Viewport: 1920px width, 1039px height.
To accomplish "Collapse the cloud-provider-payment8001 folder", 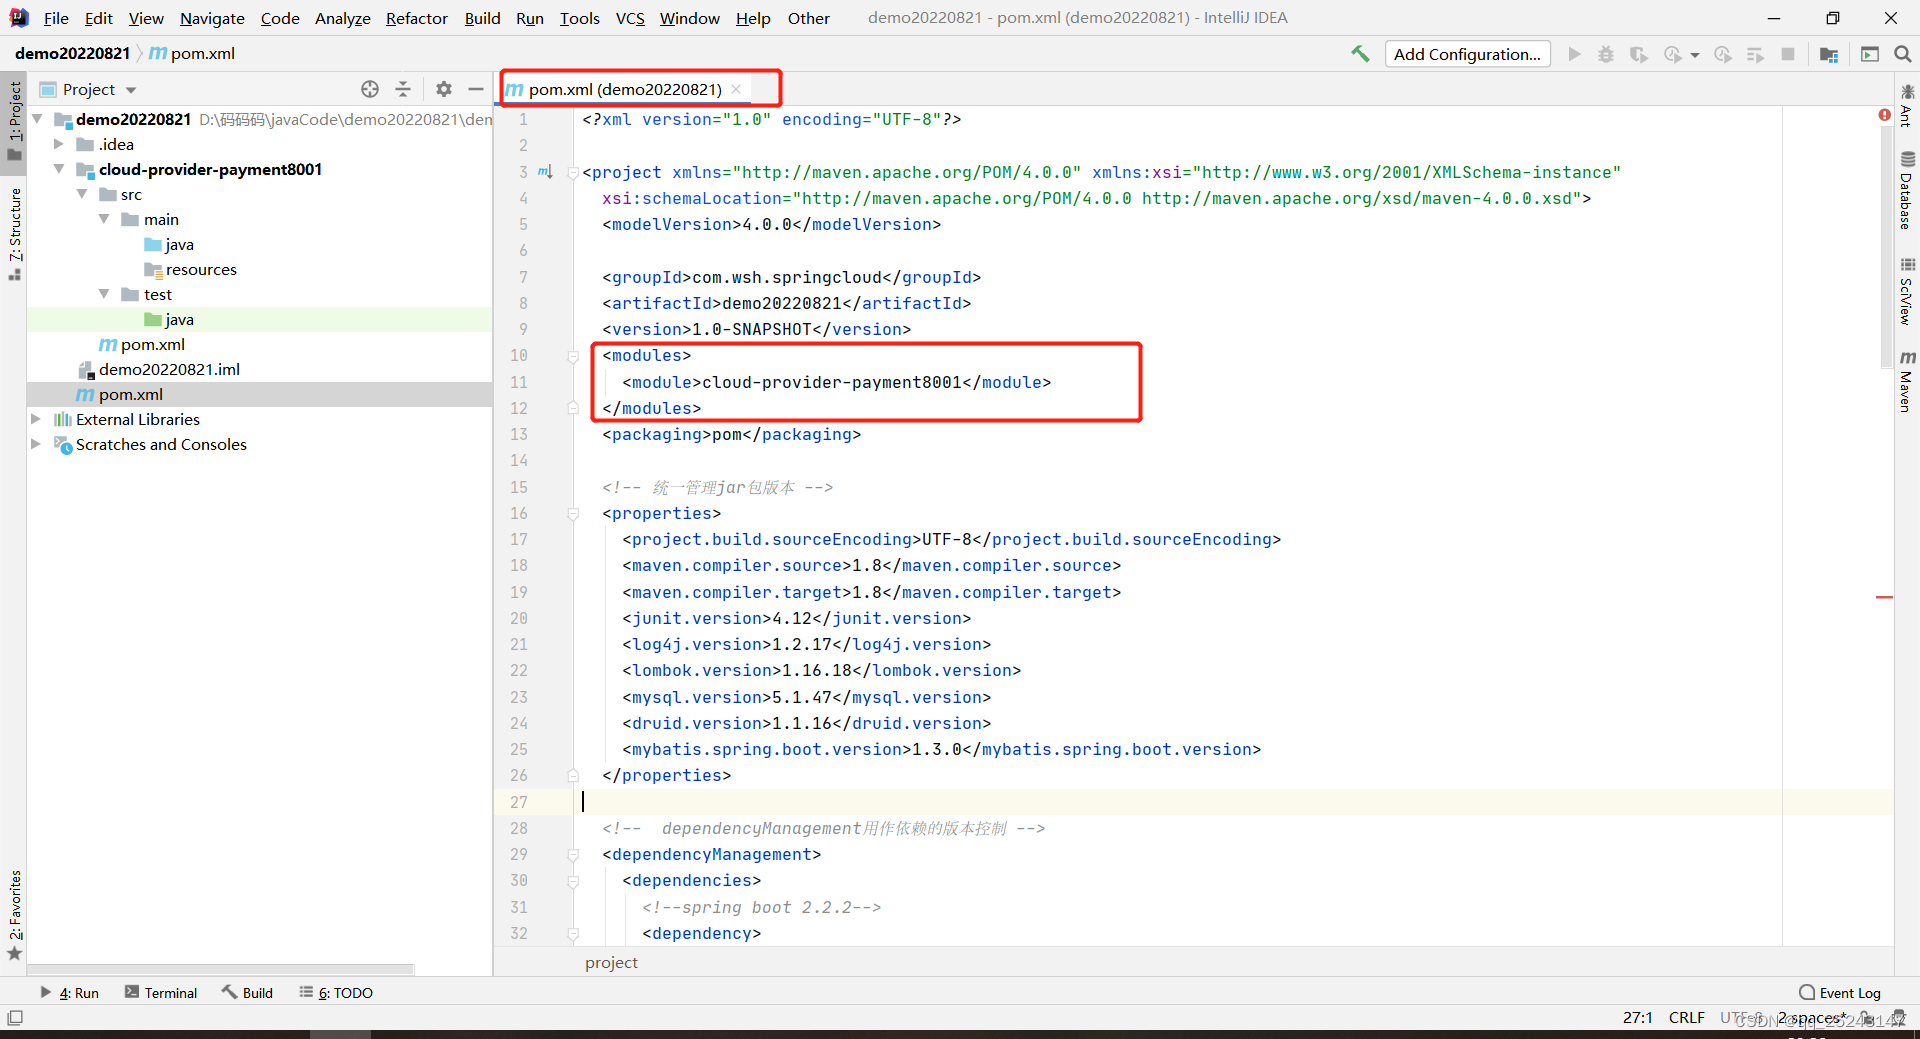I will [58, 169].
